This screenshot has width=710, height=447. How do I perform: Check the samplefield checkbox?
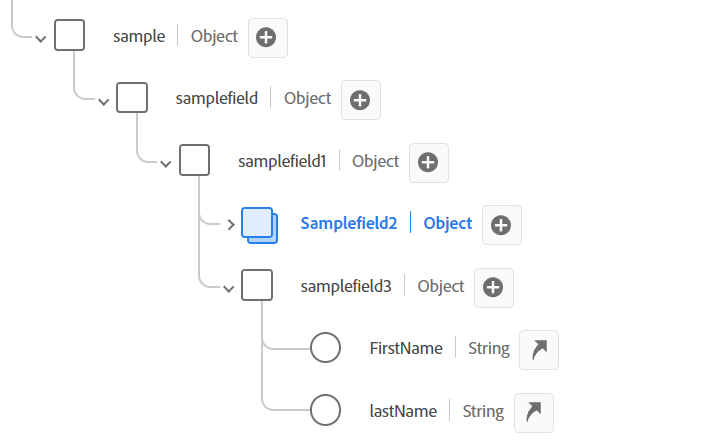point(132,97)
